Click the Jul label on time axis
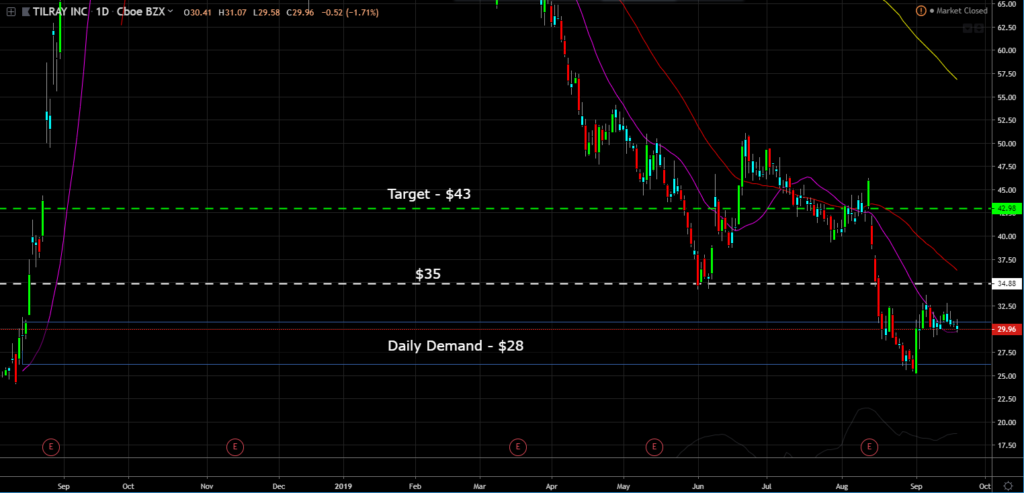This screenshot has width=1024, height=493. pyautogui.click(x=767, y=486)
